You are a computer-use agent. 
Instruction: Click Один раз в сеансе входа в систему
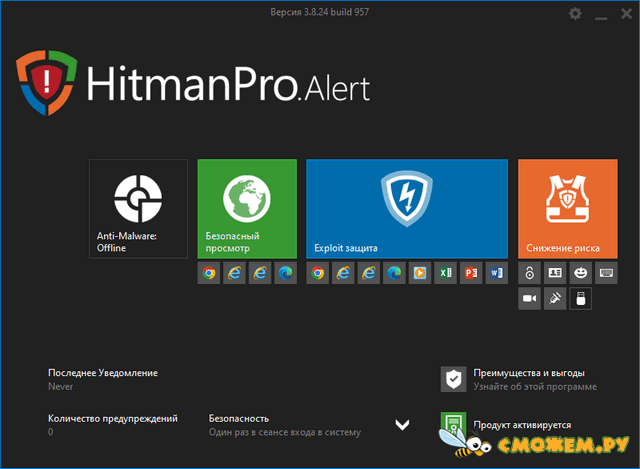285,432
